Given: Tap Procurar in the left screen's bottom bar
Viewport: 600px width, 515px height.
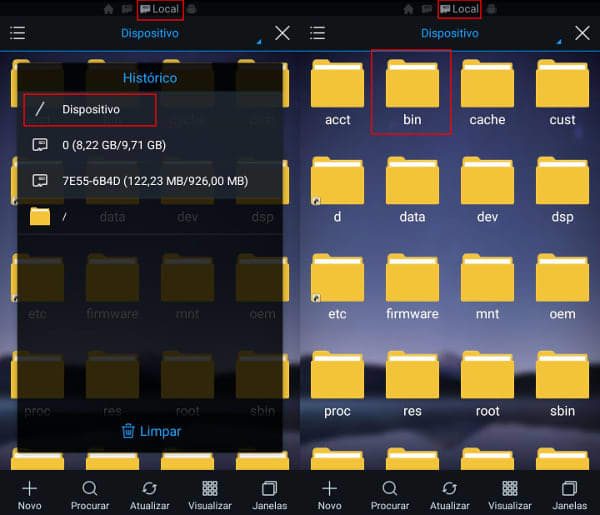Looking at the screenshot, I should [90, 495].
